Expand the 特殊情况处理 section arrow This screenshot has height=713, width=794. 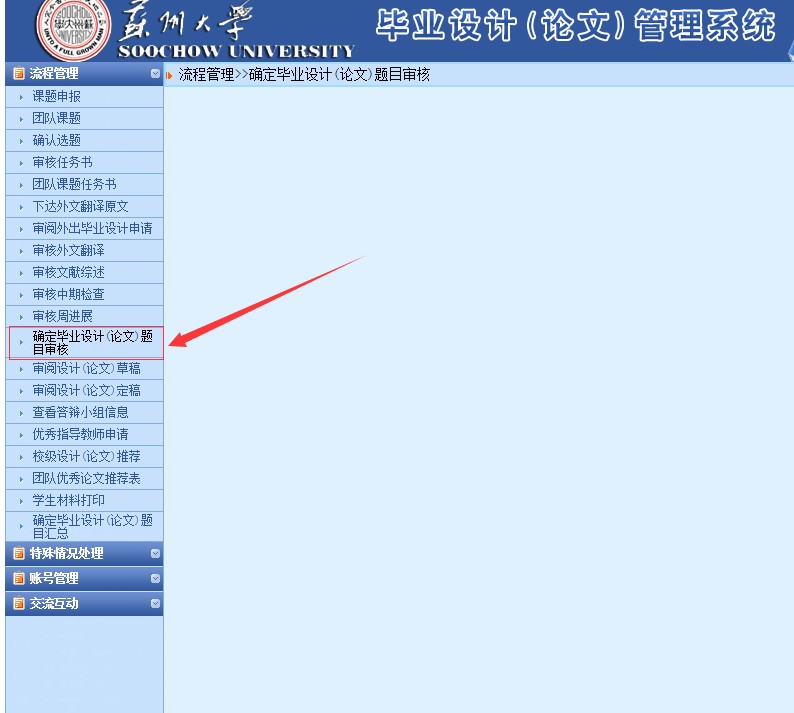click(x=155, y=553)
